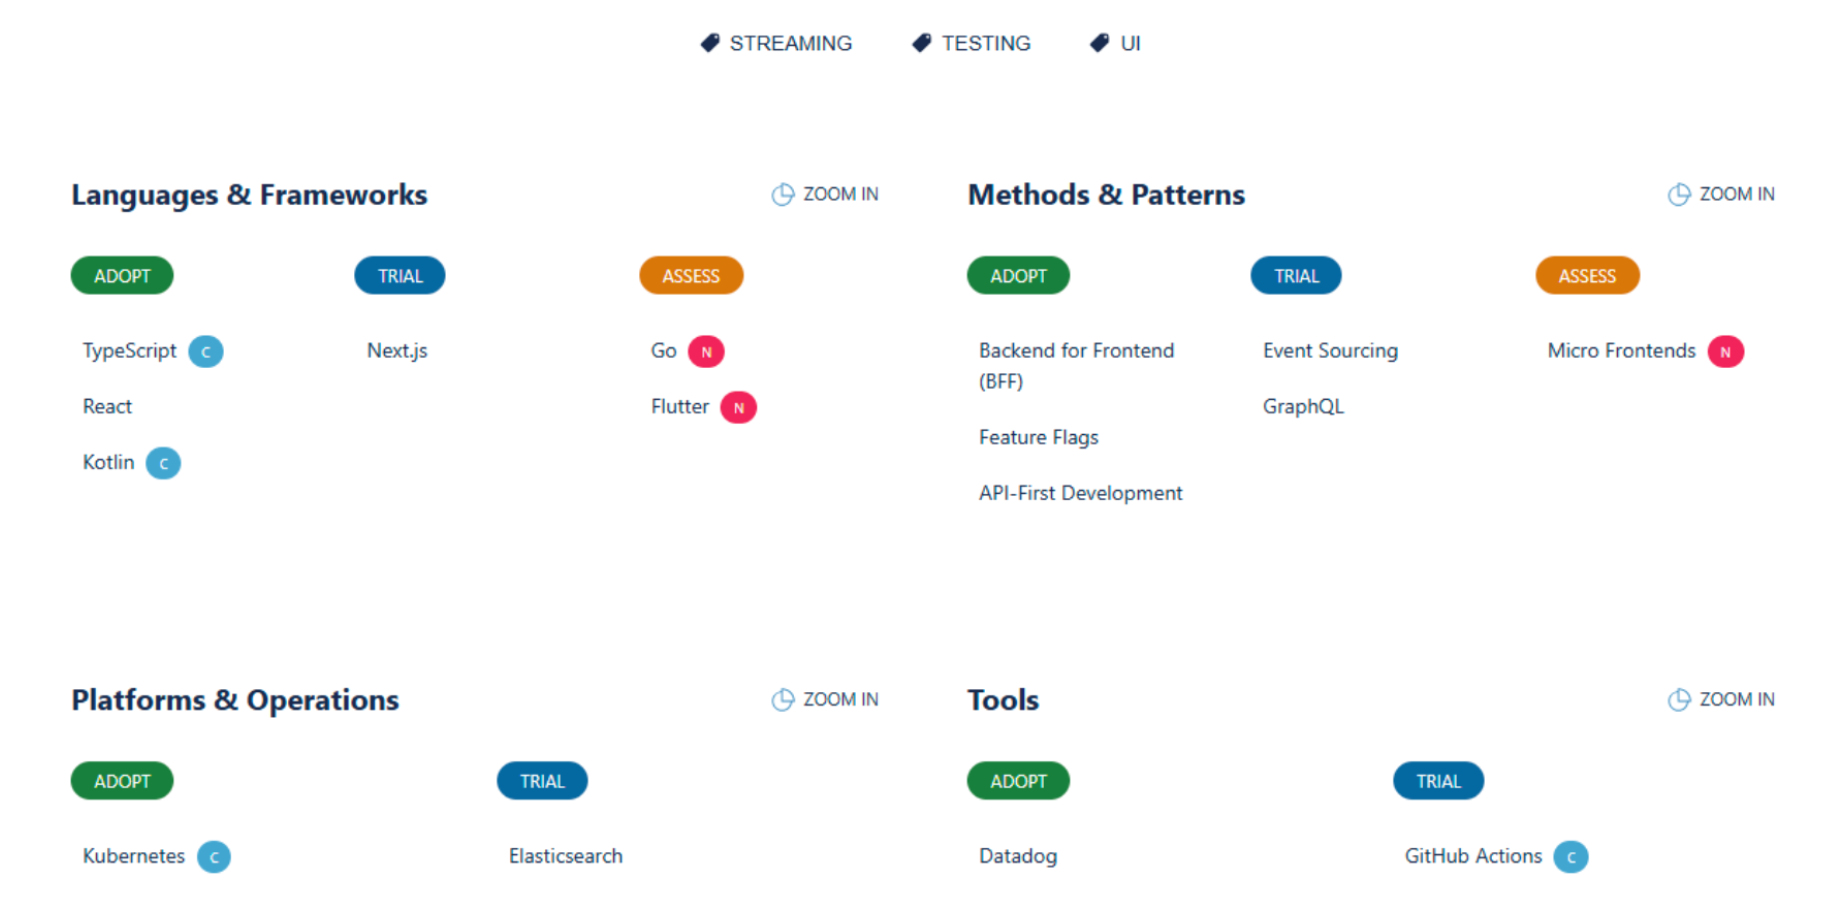Click the changed badge next to Kubernetes

tap(214, 856)
